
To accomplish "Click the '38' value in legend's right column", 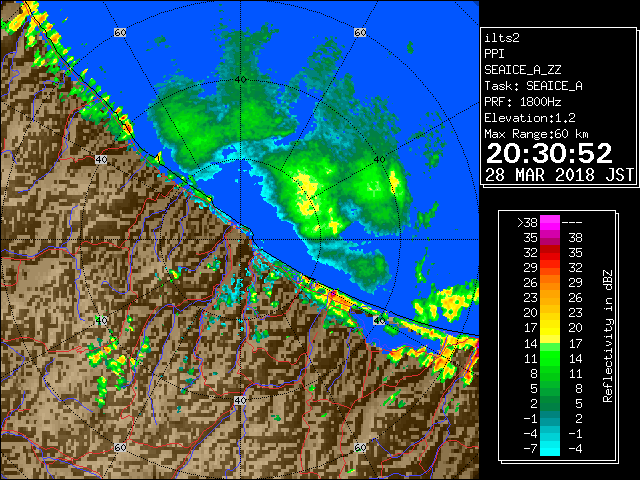I will (x=575, y=238).
